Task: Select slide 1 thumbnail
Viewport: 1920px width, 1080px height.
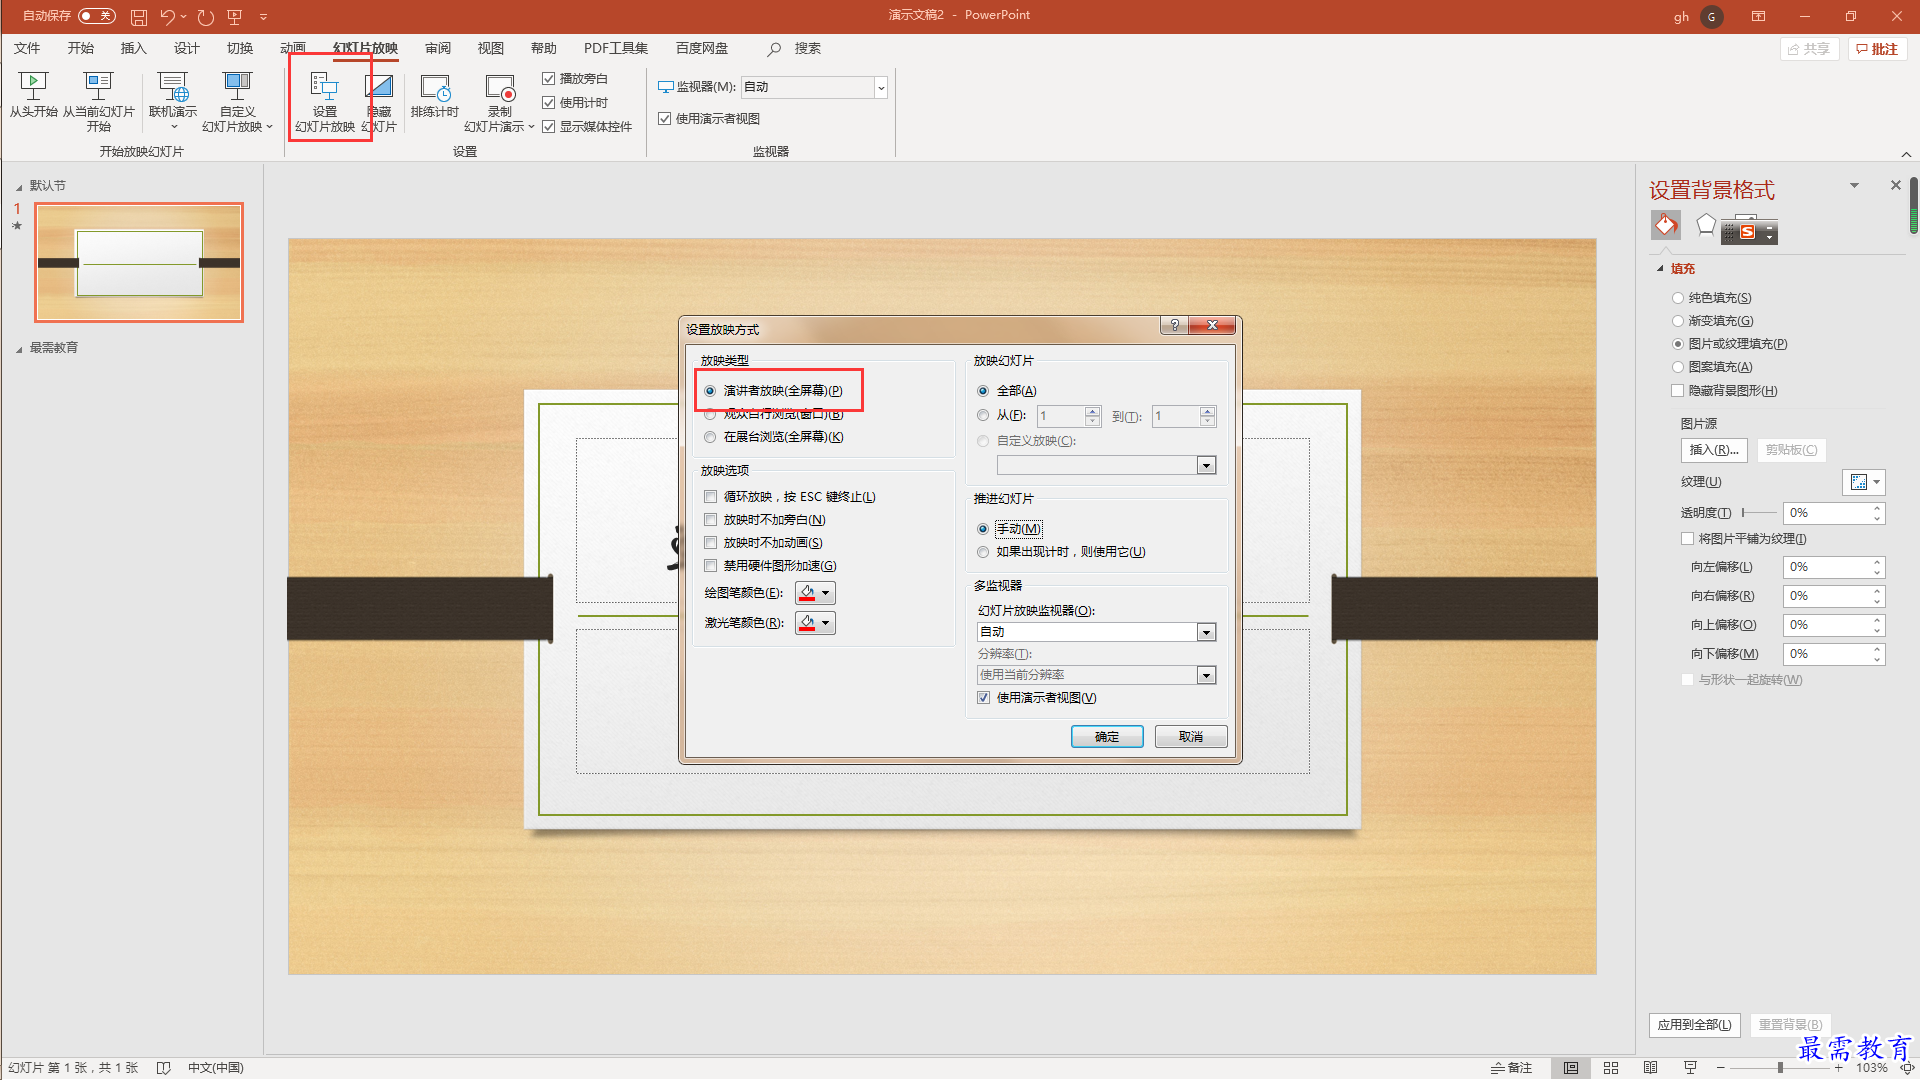Action: 139,263
